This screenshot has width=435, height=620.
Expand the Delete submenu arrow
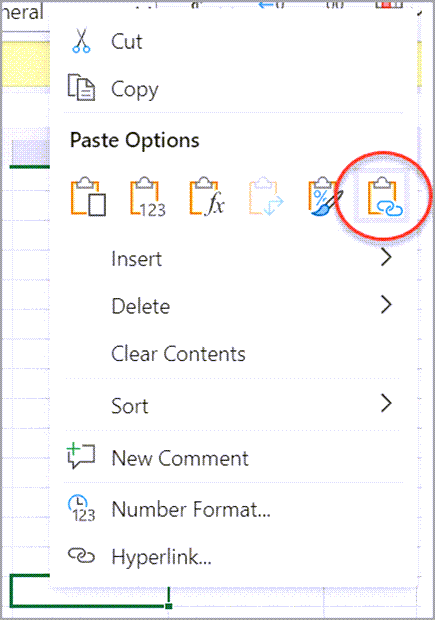[386, 305]
